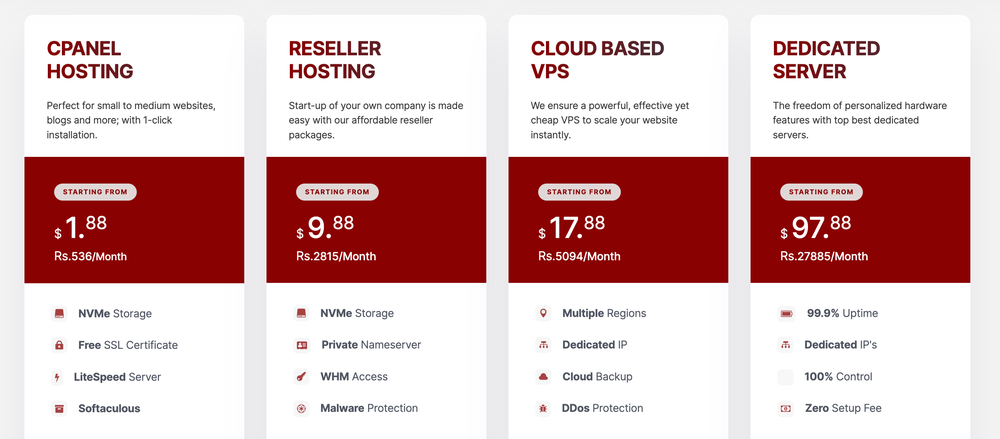
Task: Click the lock icon beside Free SSL Certificate
Action: click(60, 345)
